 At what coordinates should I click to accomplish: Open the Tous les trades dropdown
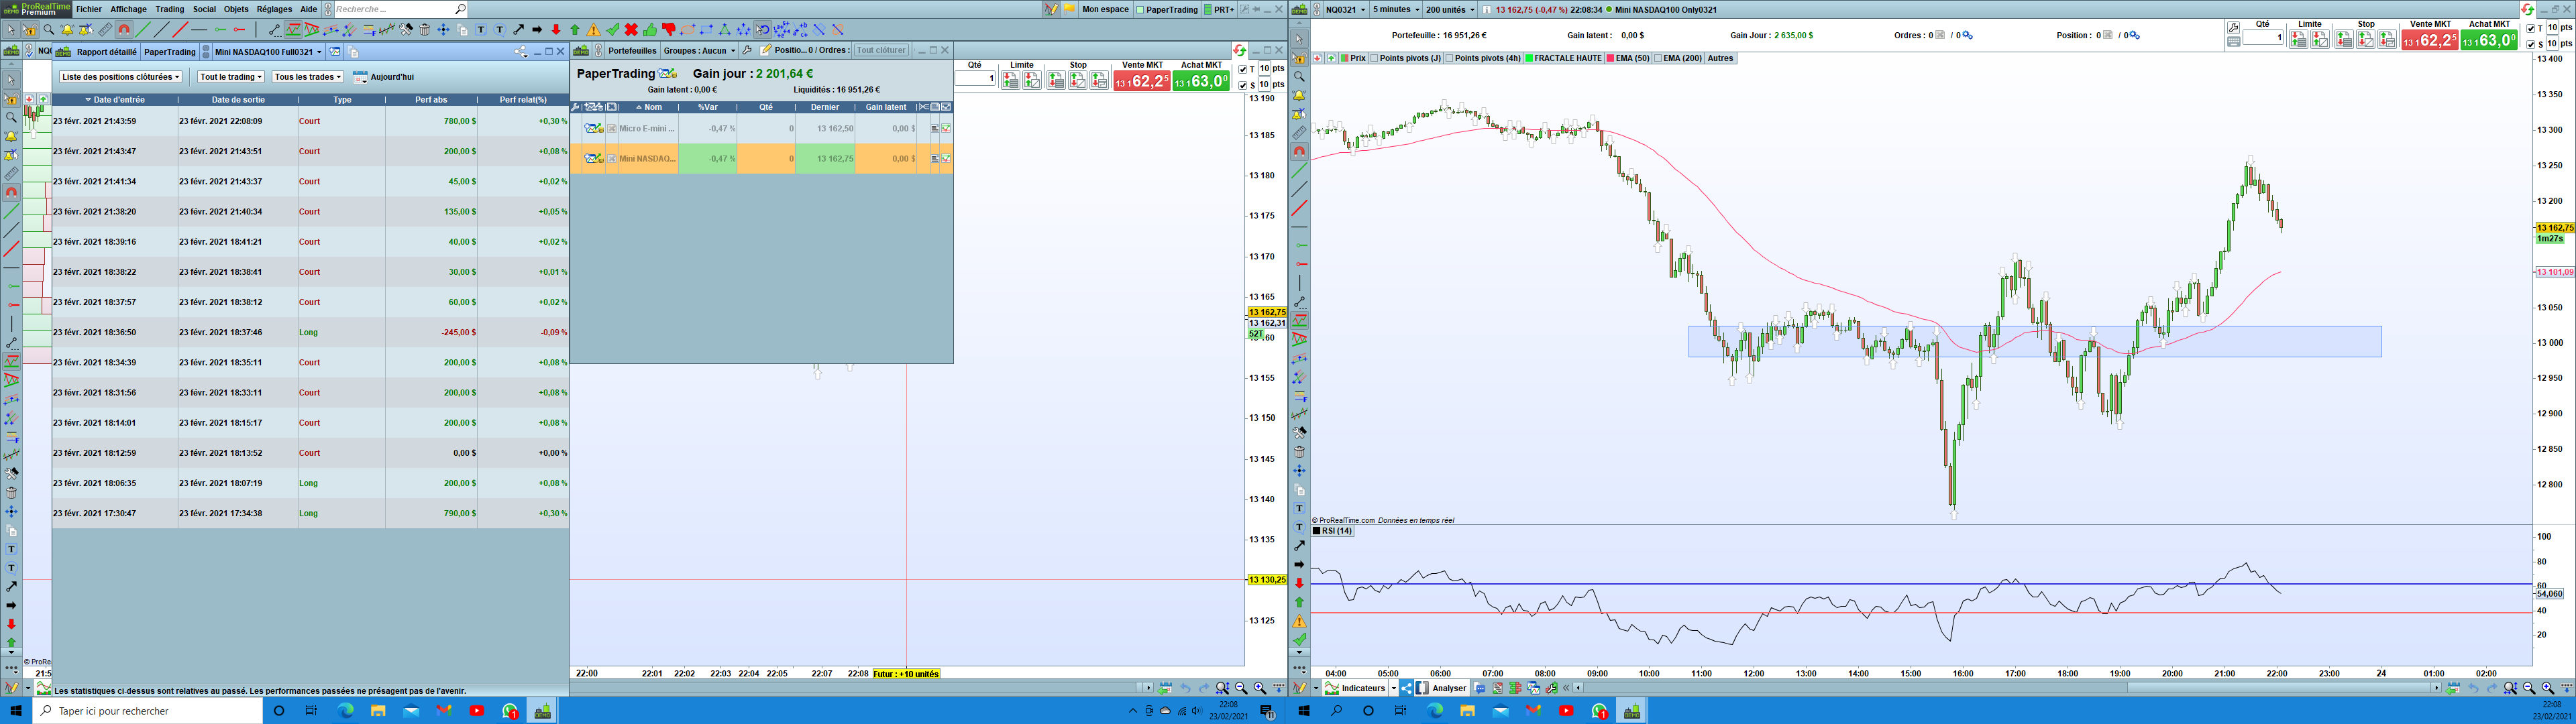[308, 77]
